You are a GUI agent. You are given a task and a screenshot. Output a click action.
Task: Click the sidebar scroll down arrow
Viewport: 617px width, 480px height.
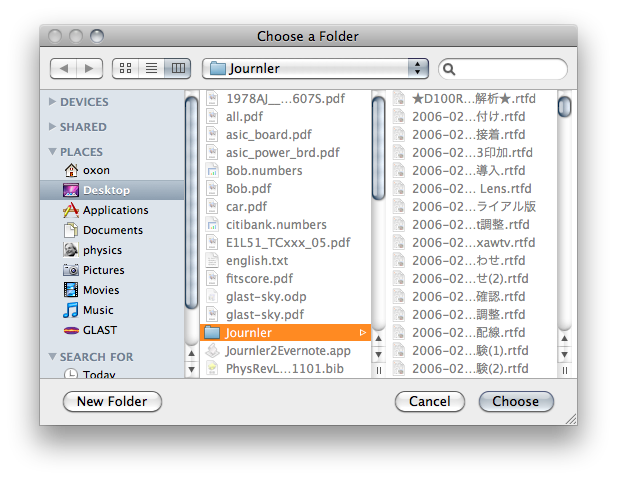point(191,370)
